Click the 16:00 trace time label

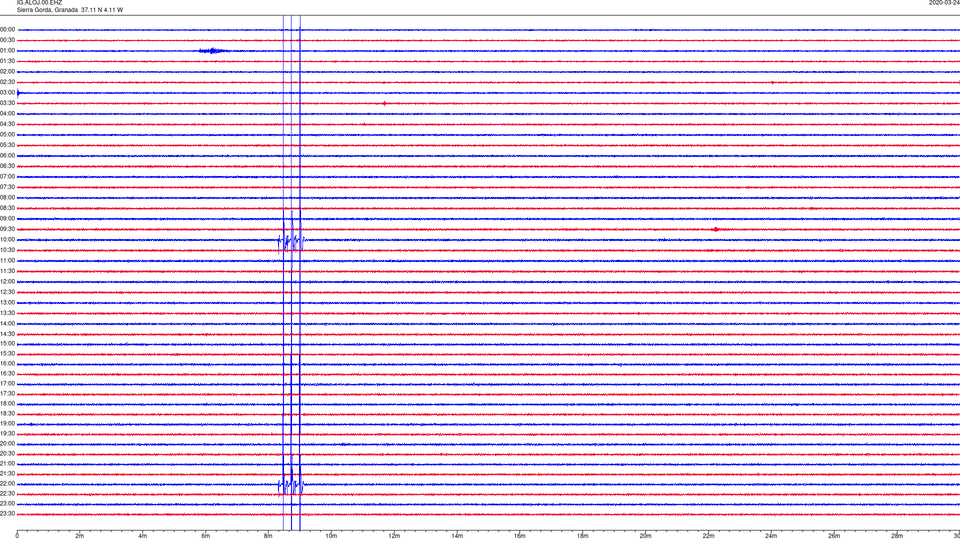(x=7, y=364)
